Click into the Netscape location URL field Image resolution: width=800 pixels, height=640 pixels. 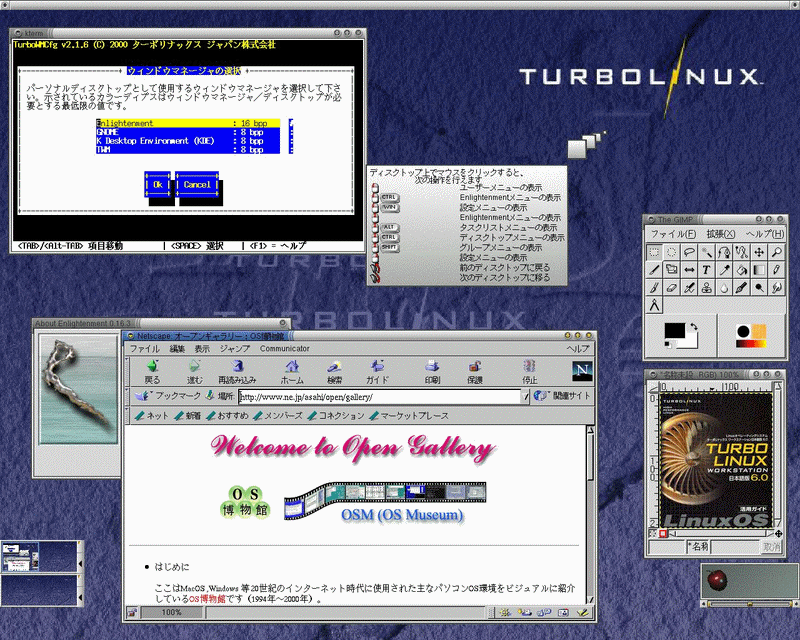(x=380, y=397)
